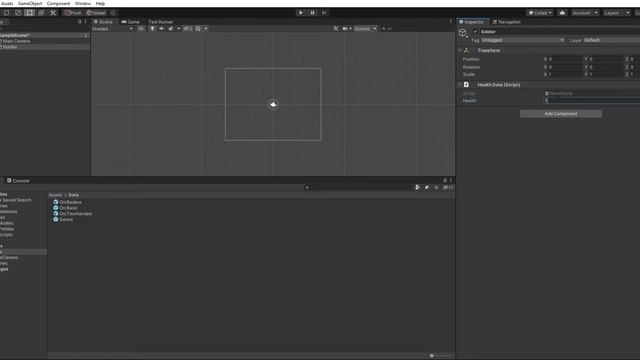Click the Soldier GameObject cube icon
The width and height of the screenshot is (640, 360).
point(462,33)
